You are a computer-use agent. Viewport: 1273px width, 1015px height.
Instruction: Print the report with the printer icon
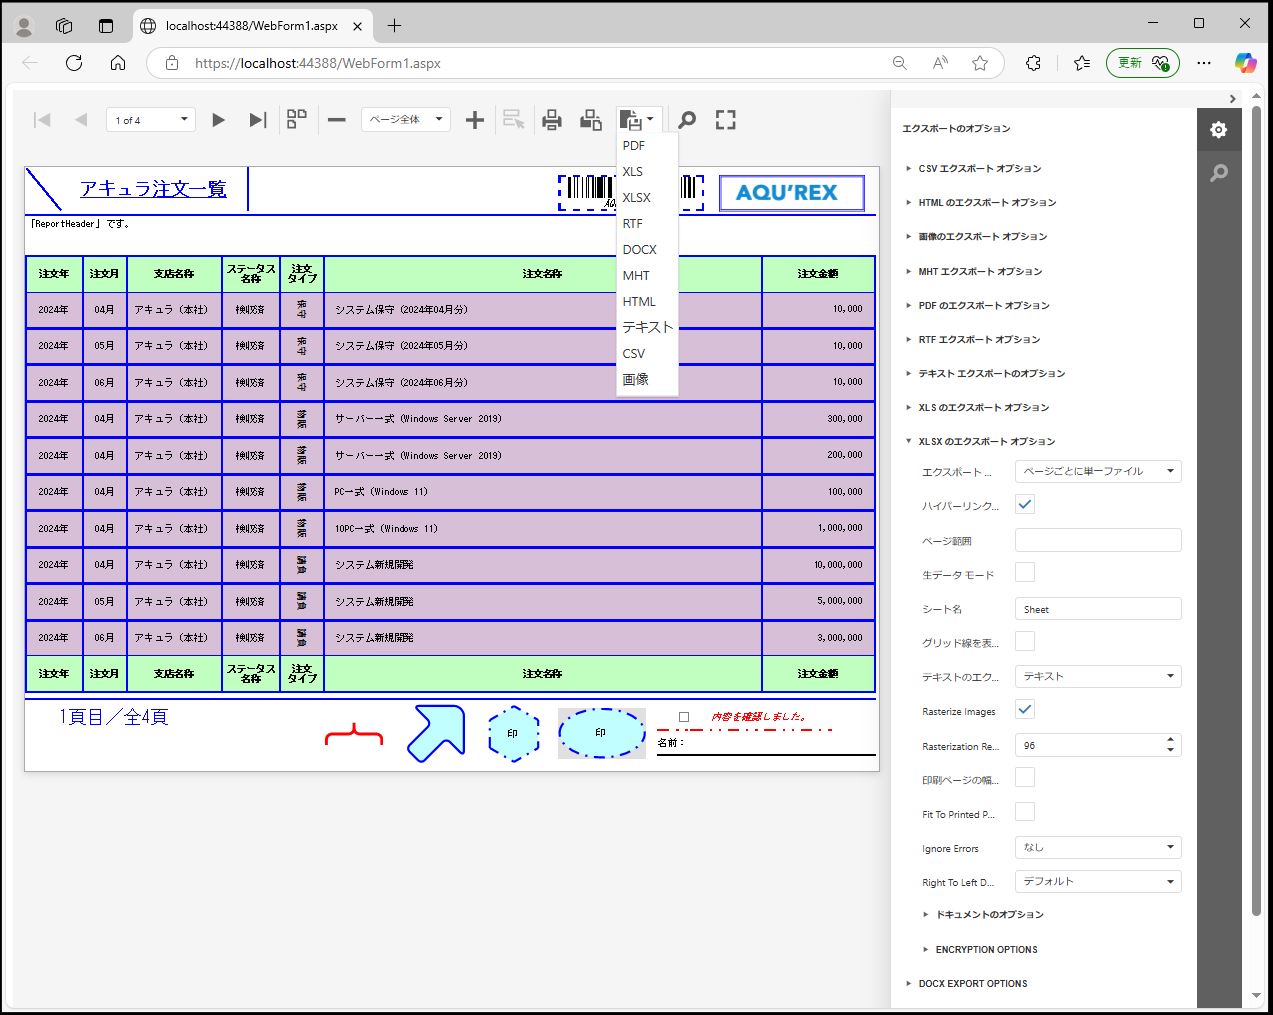point(551,120)
